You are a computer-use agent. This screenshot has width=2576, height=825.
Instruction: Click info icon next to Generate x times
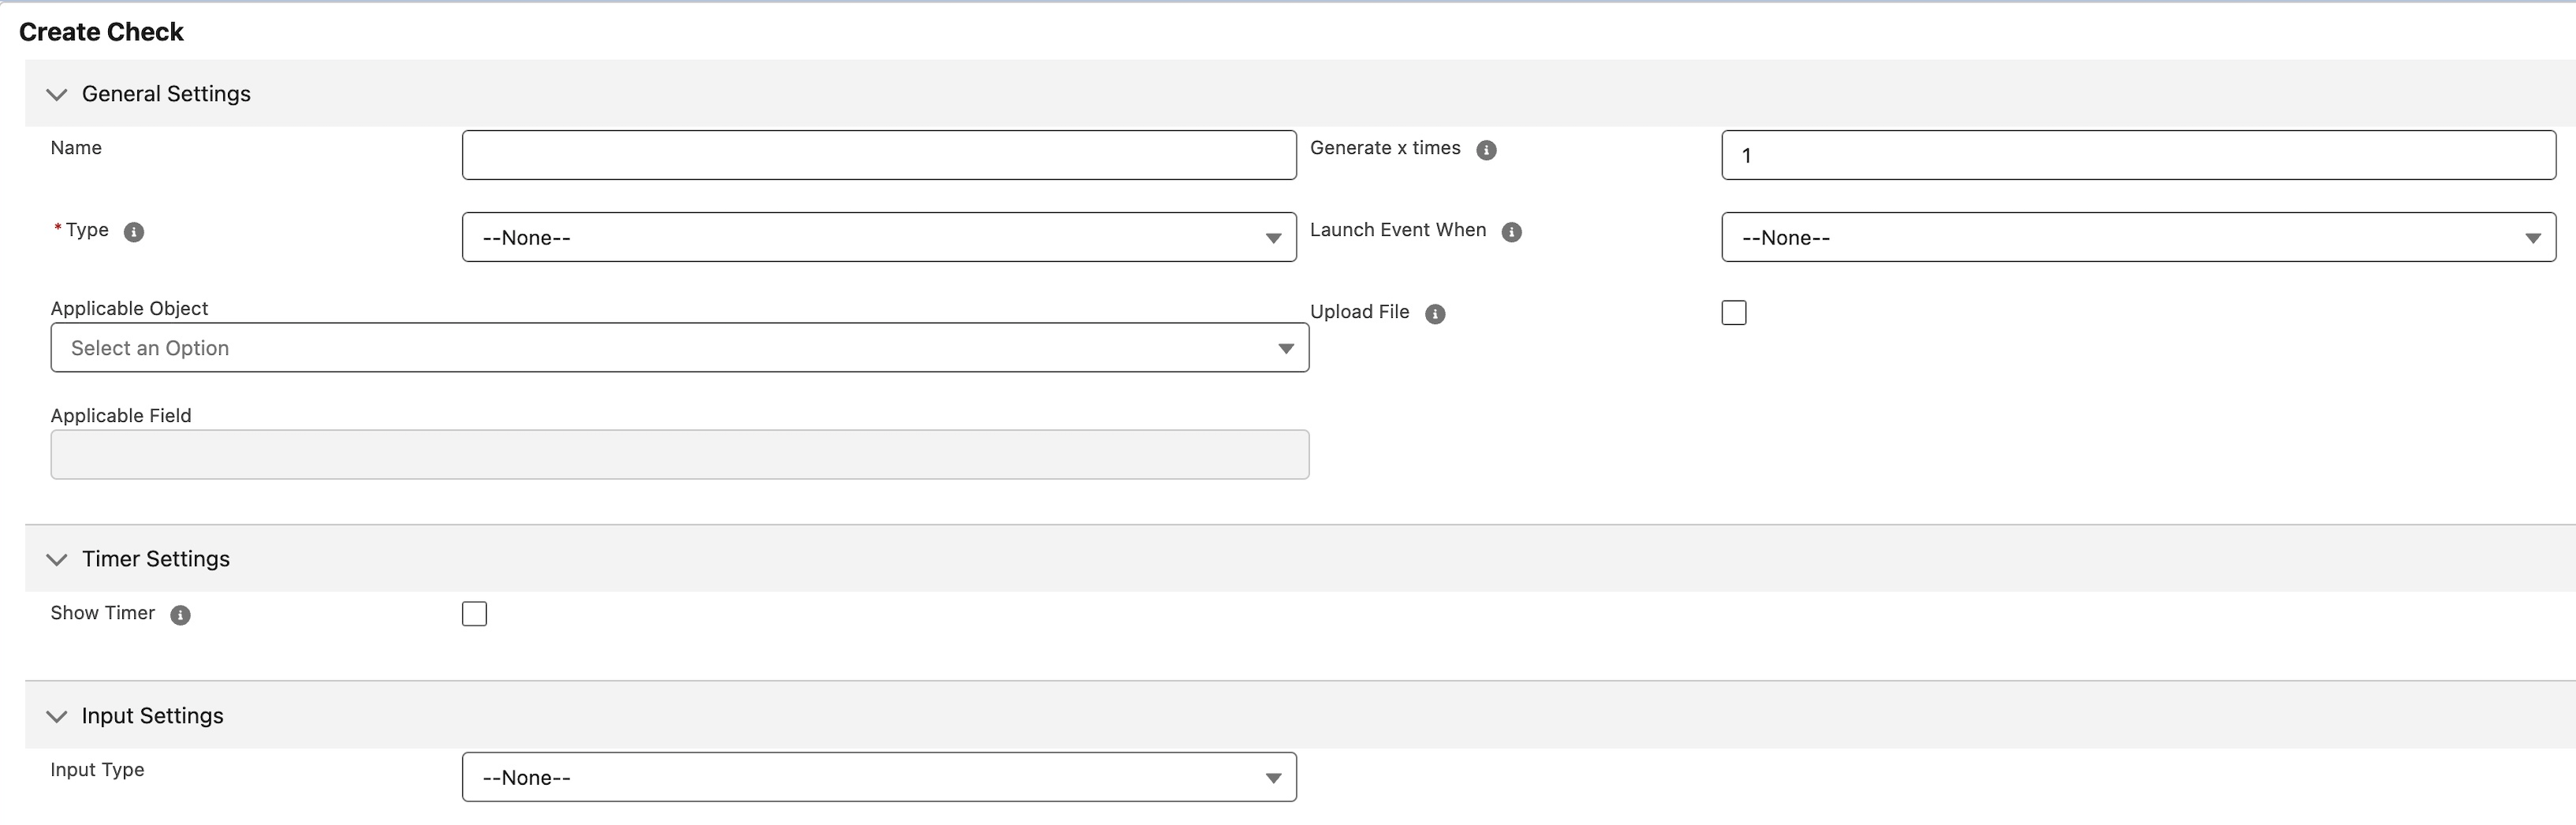point(1486,150)
